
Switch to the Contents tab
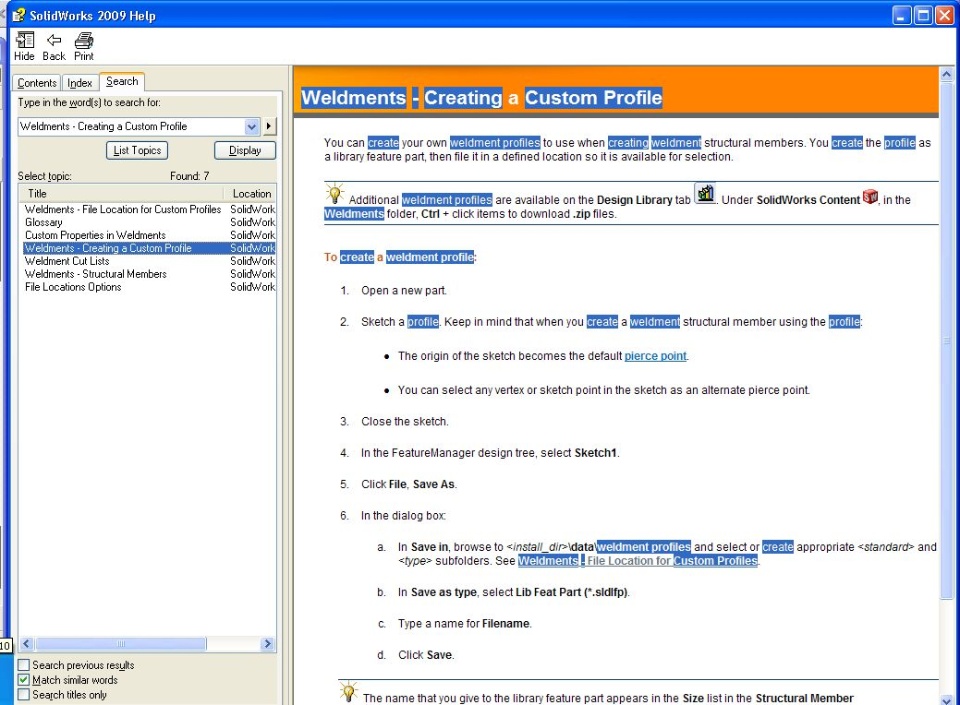coord(37,83)
